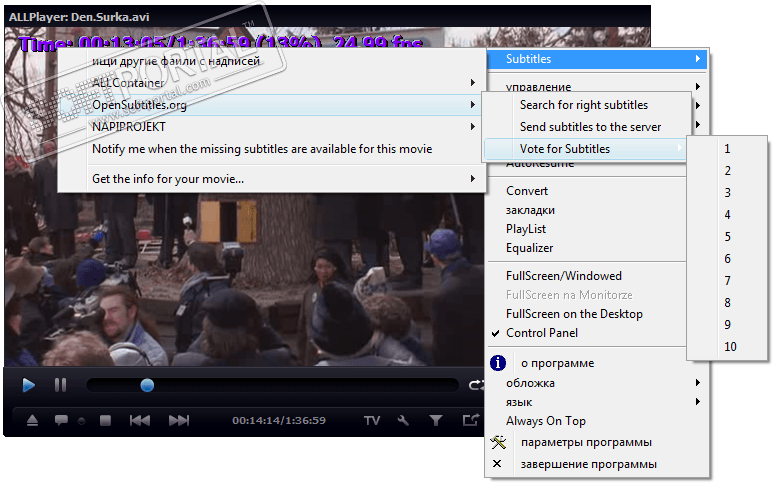Choose ищи другие файлы с надписей
774x484 pixels.
pyautogui.click(x=271, y=61)
